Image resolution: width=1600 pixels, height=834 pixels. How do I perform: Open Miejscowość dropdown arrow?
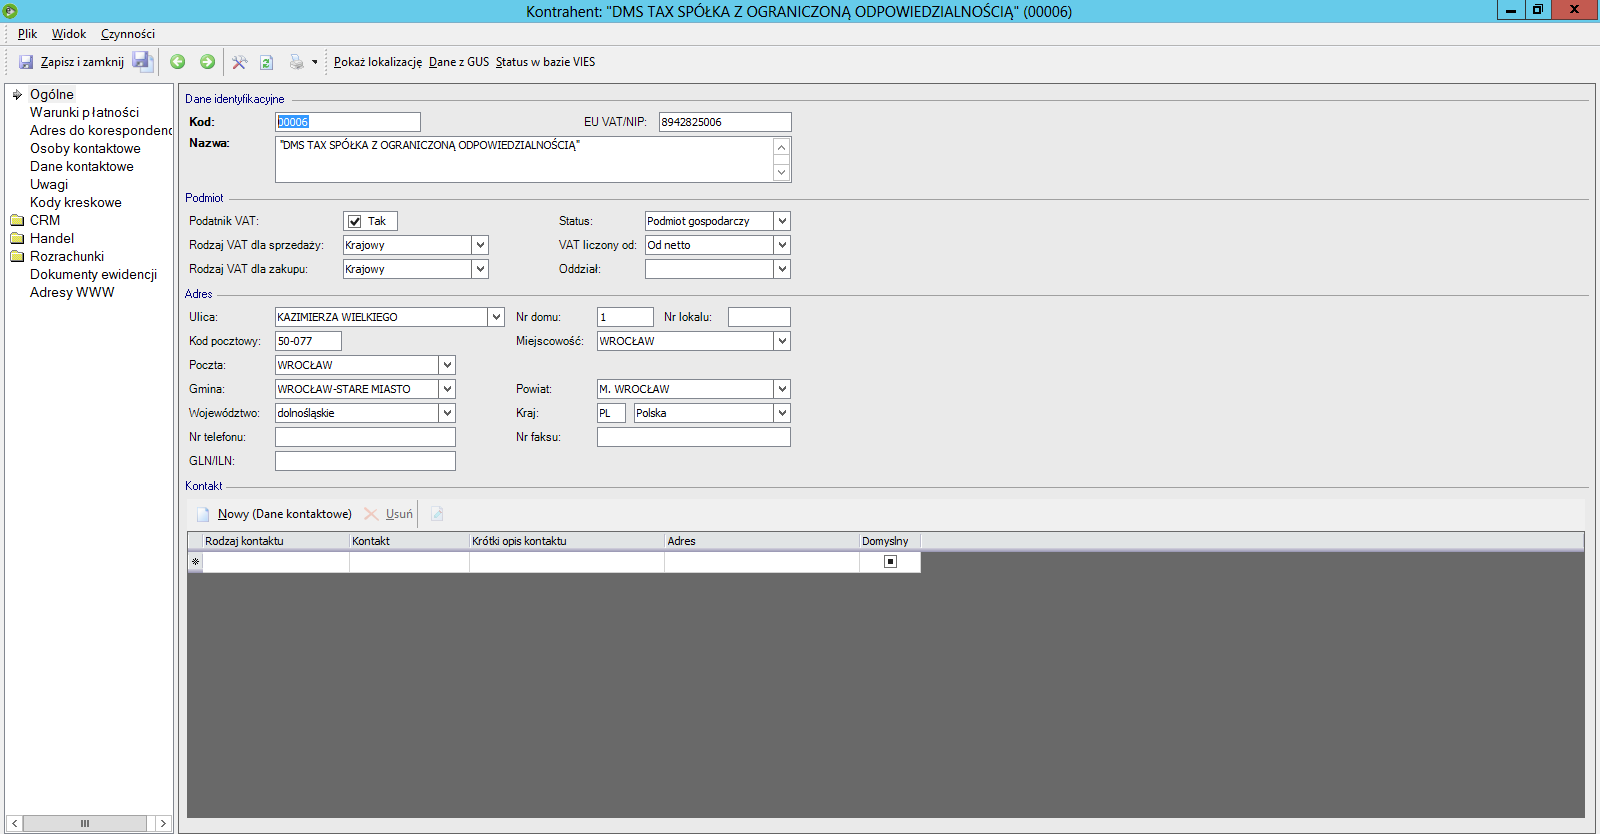pyautogui.click(x=782, y=341)
